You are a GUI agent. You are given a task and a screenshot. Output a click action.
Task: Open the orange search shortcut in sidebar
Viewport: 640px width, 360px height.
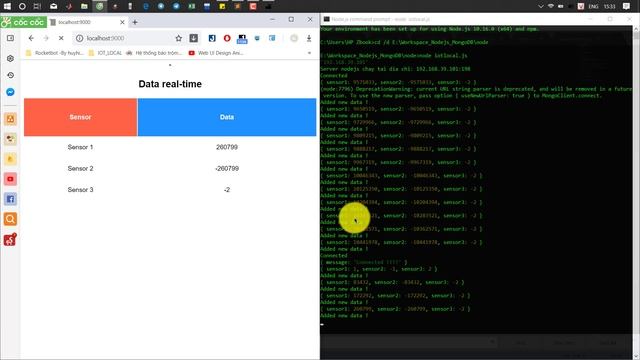click(x=10, y=219)
